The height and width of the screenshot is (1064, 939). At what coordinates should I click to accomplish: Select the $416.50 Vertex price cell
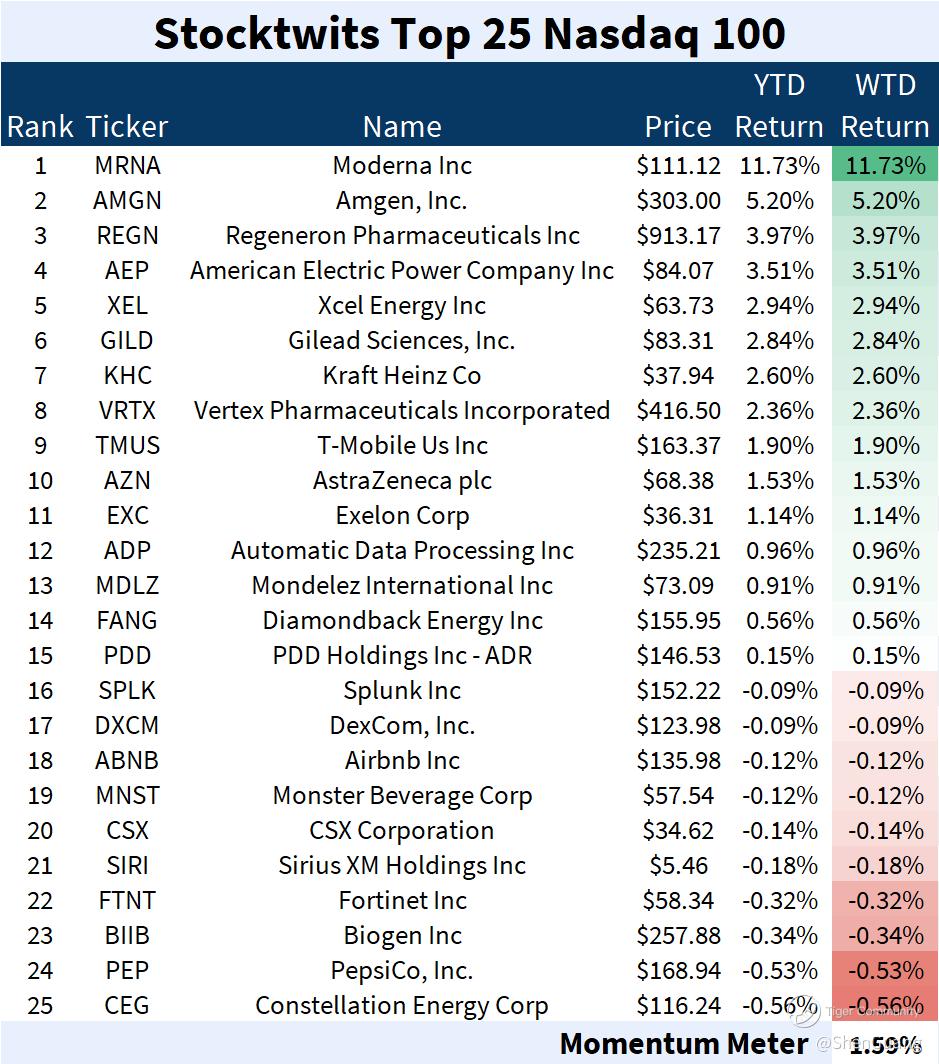click(x=678, y=411)
